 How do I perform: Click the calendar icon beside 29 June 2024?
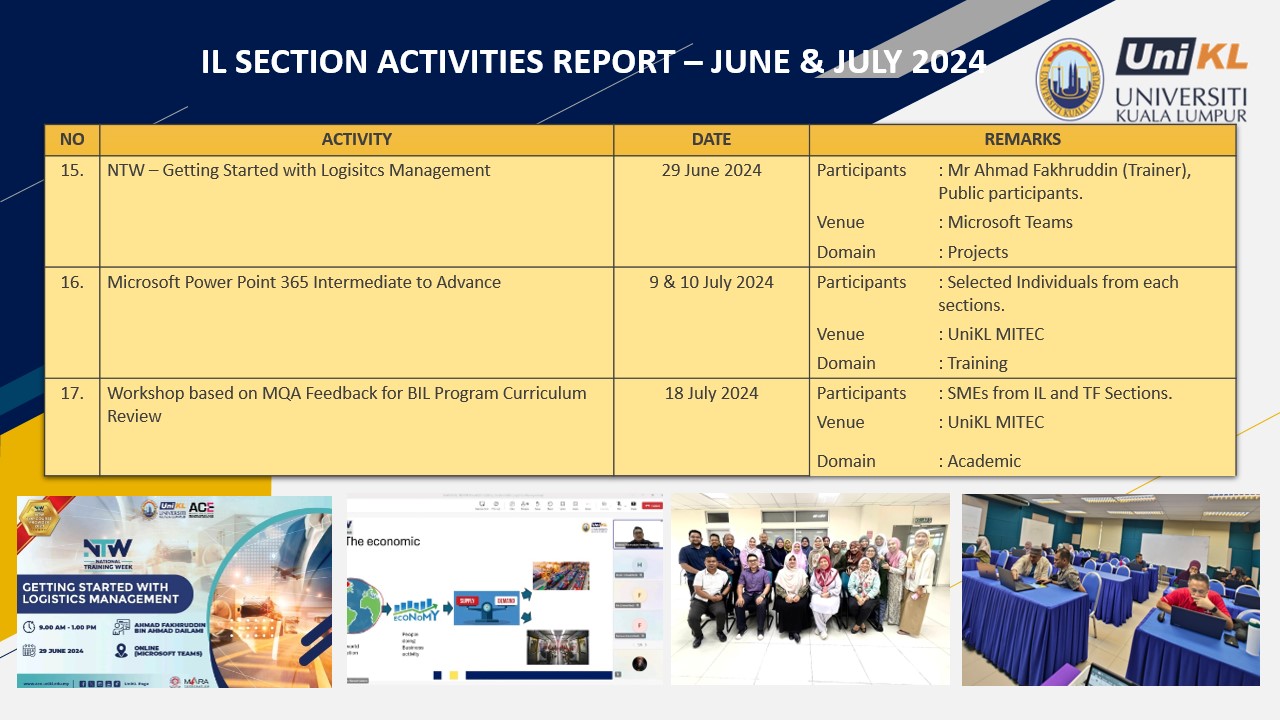pyautogui.click(x=31, y=650)
